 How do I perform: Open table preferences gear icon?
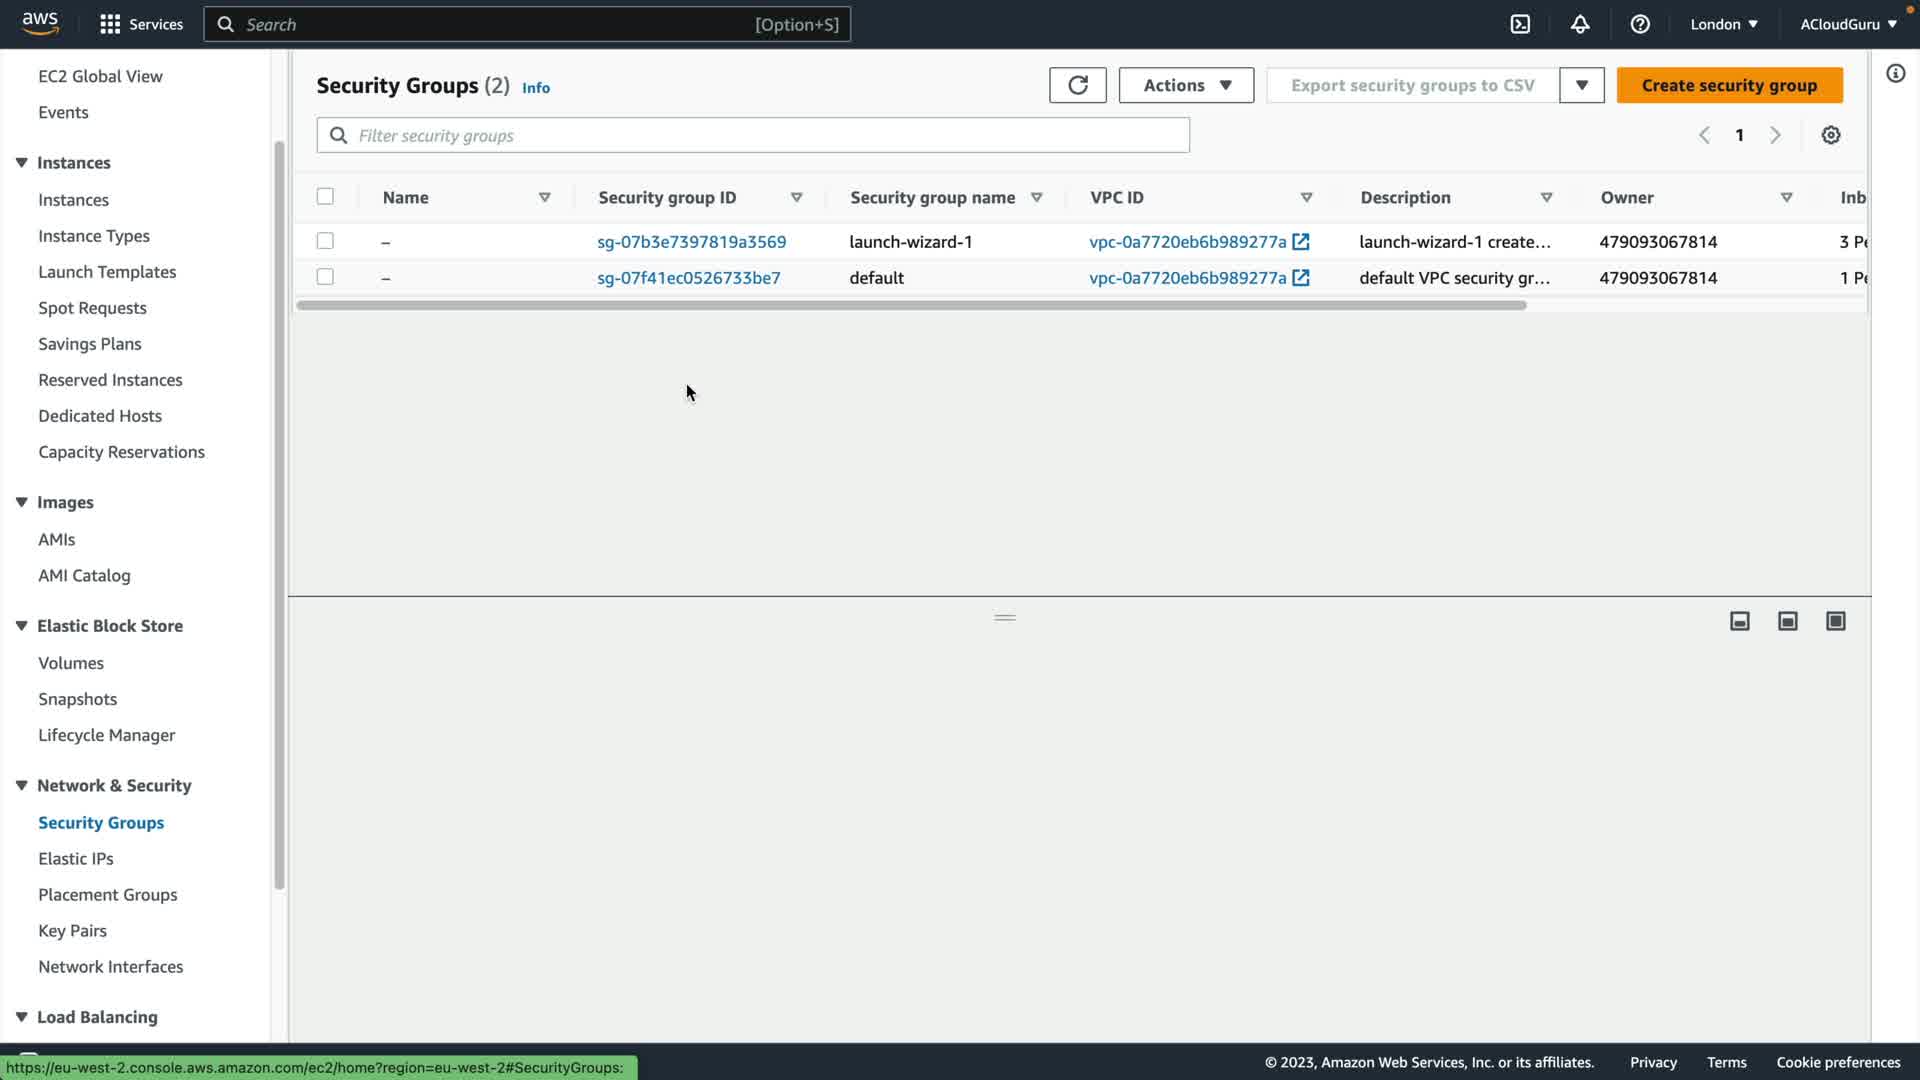click(1830, 135)
